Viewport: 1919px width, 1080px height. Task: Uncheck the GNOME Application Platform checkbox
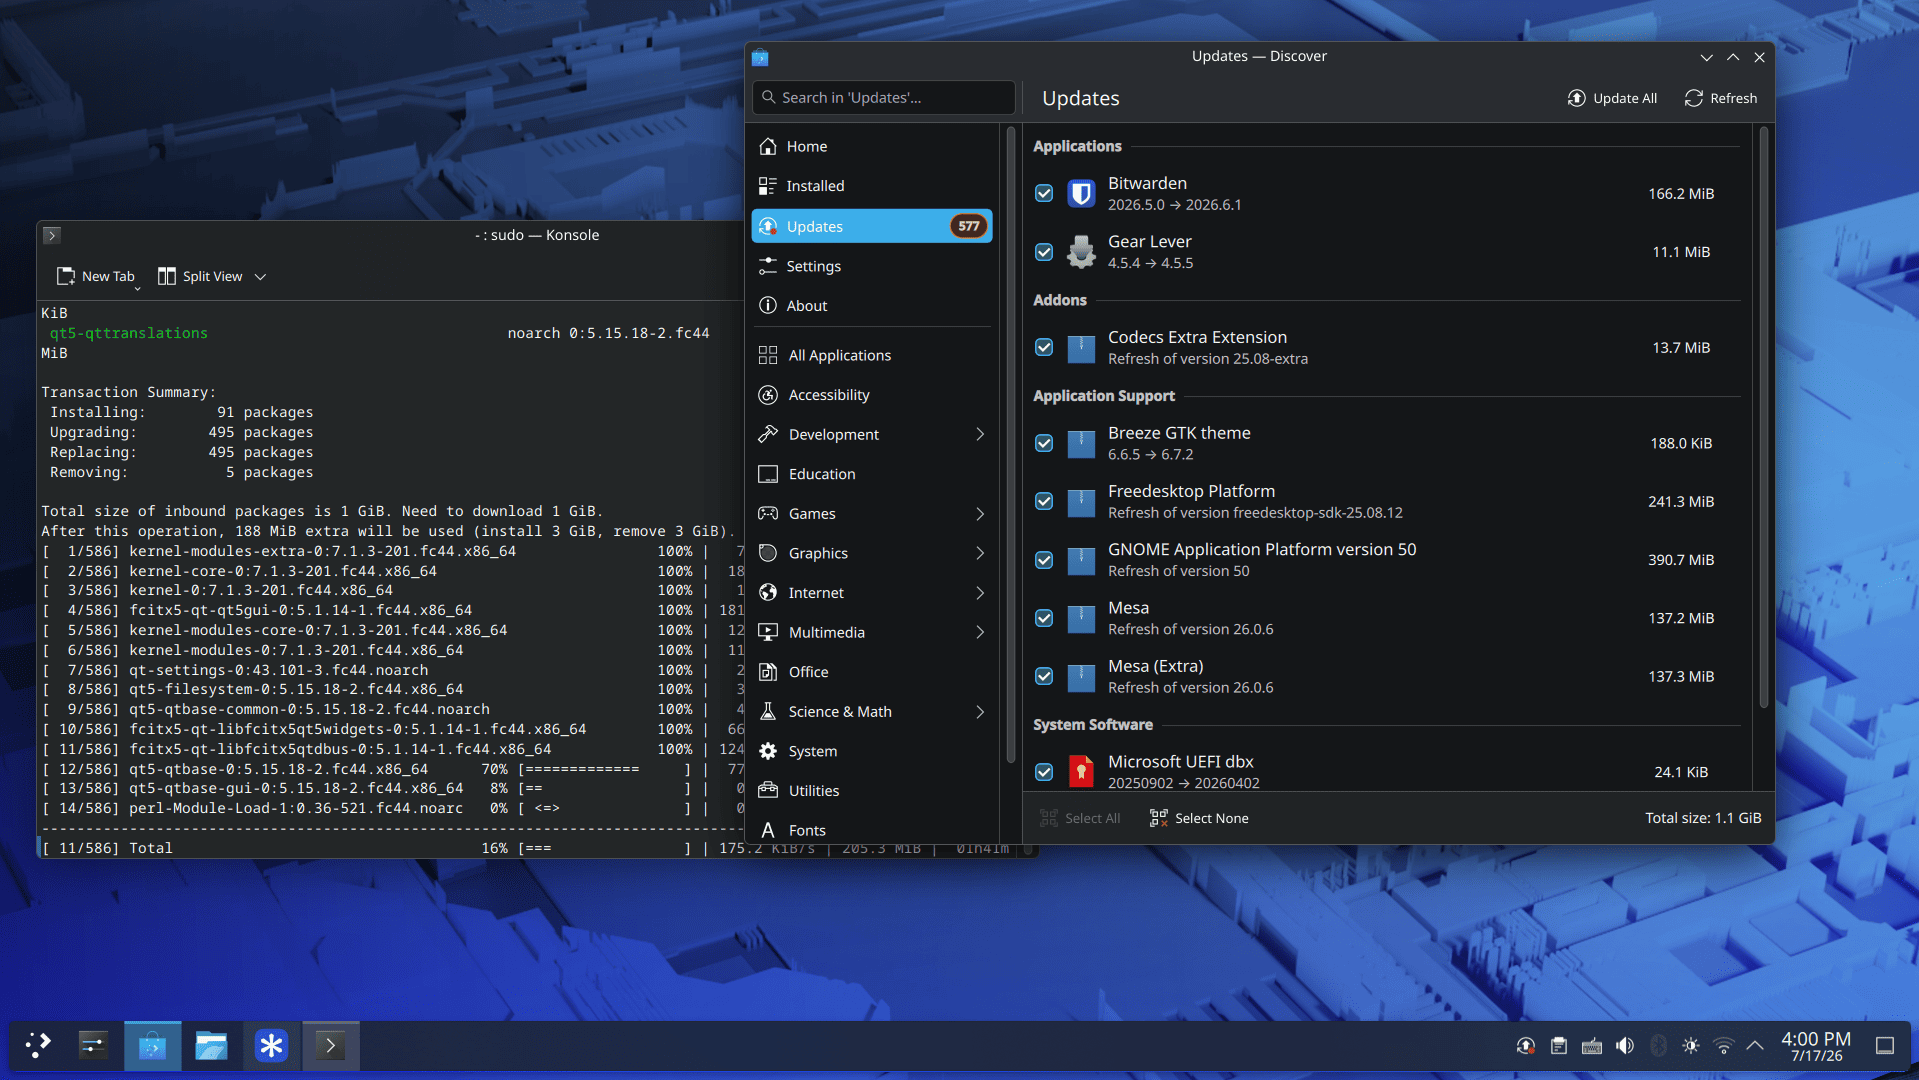1044,560
